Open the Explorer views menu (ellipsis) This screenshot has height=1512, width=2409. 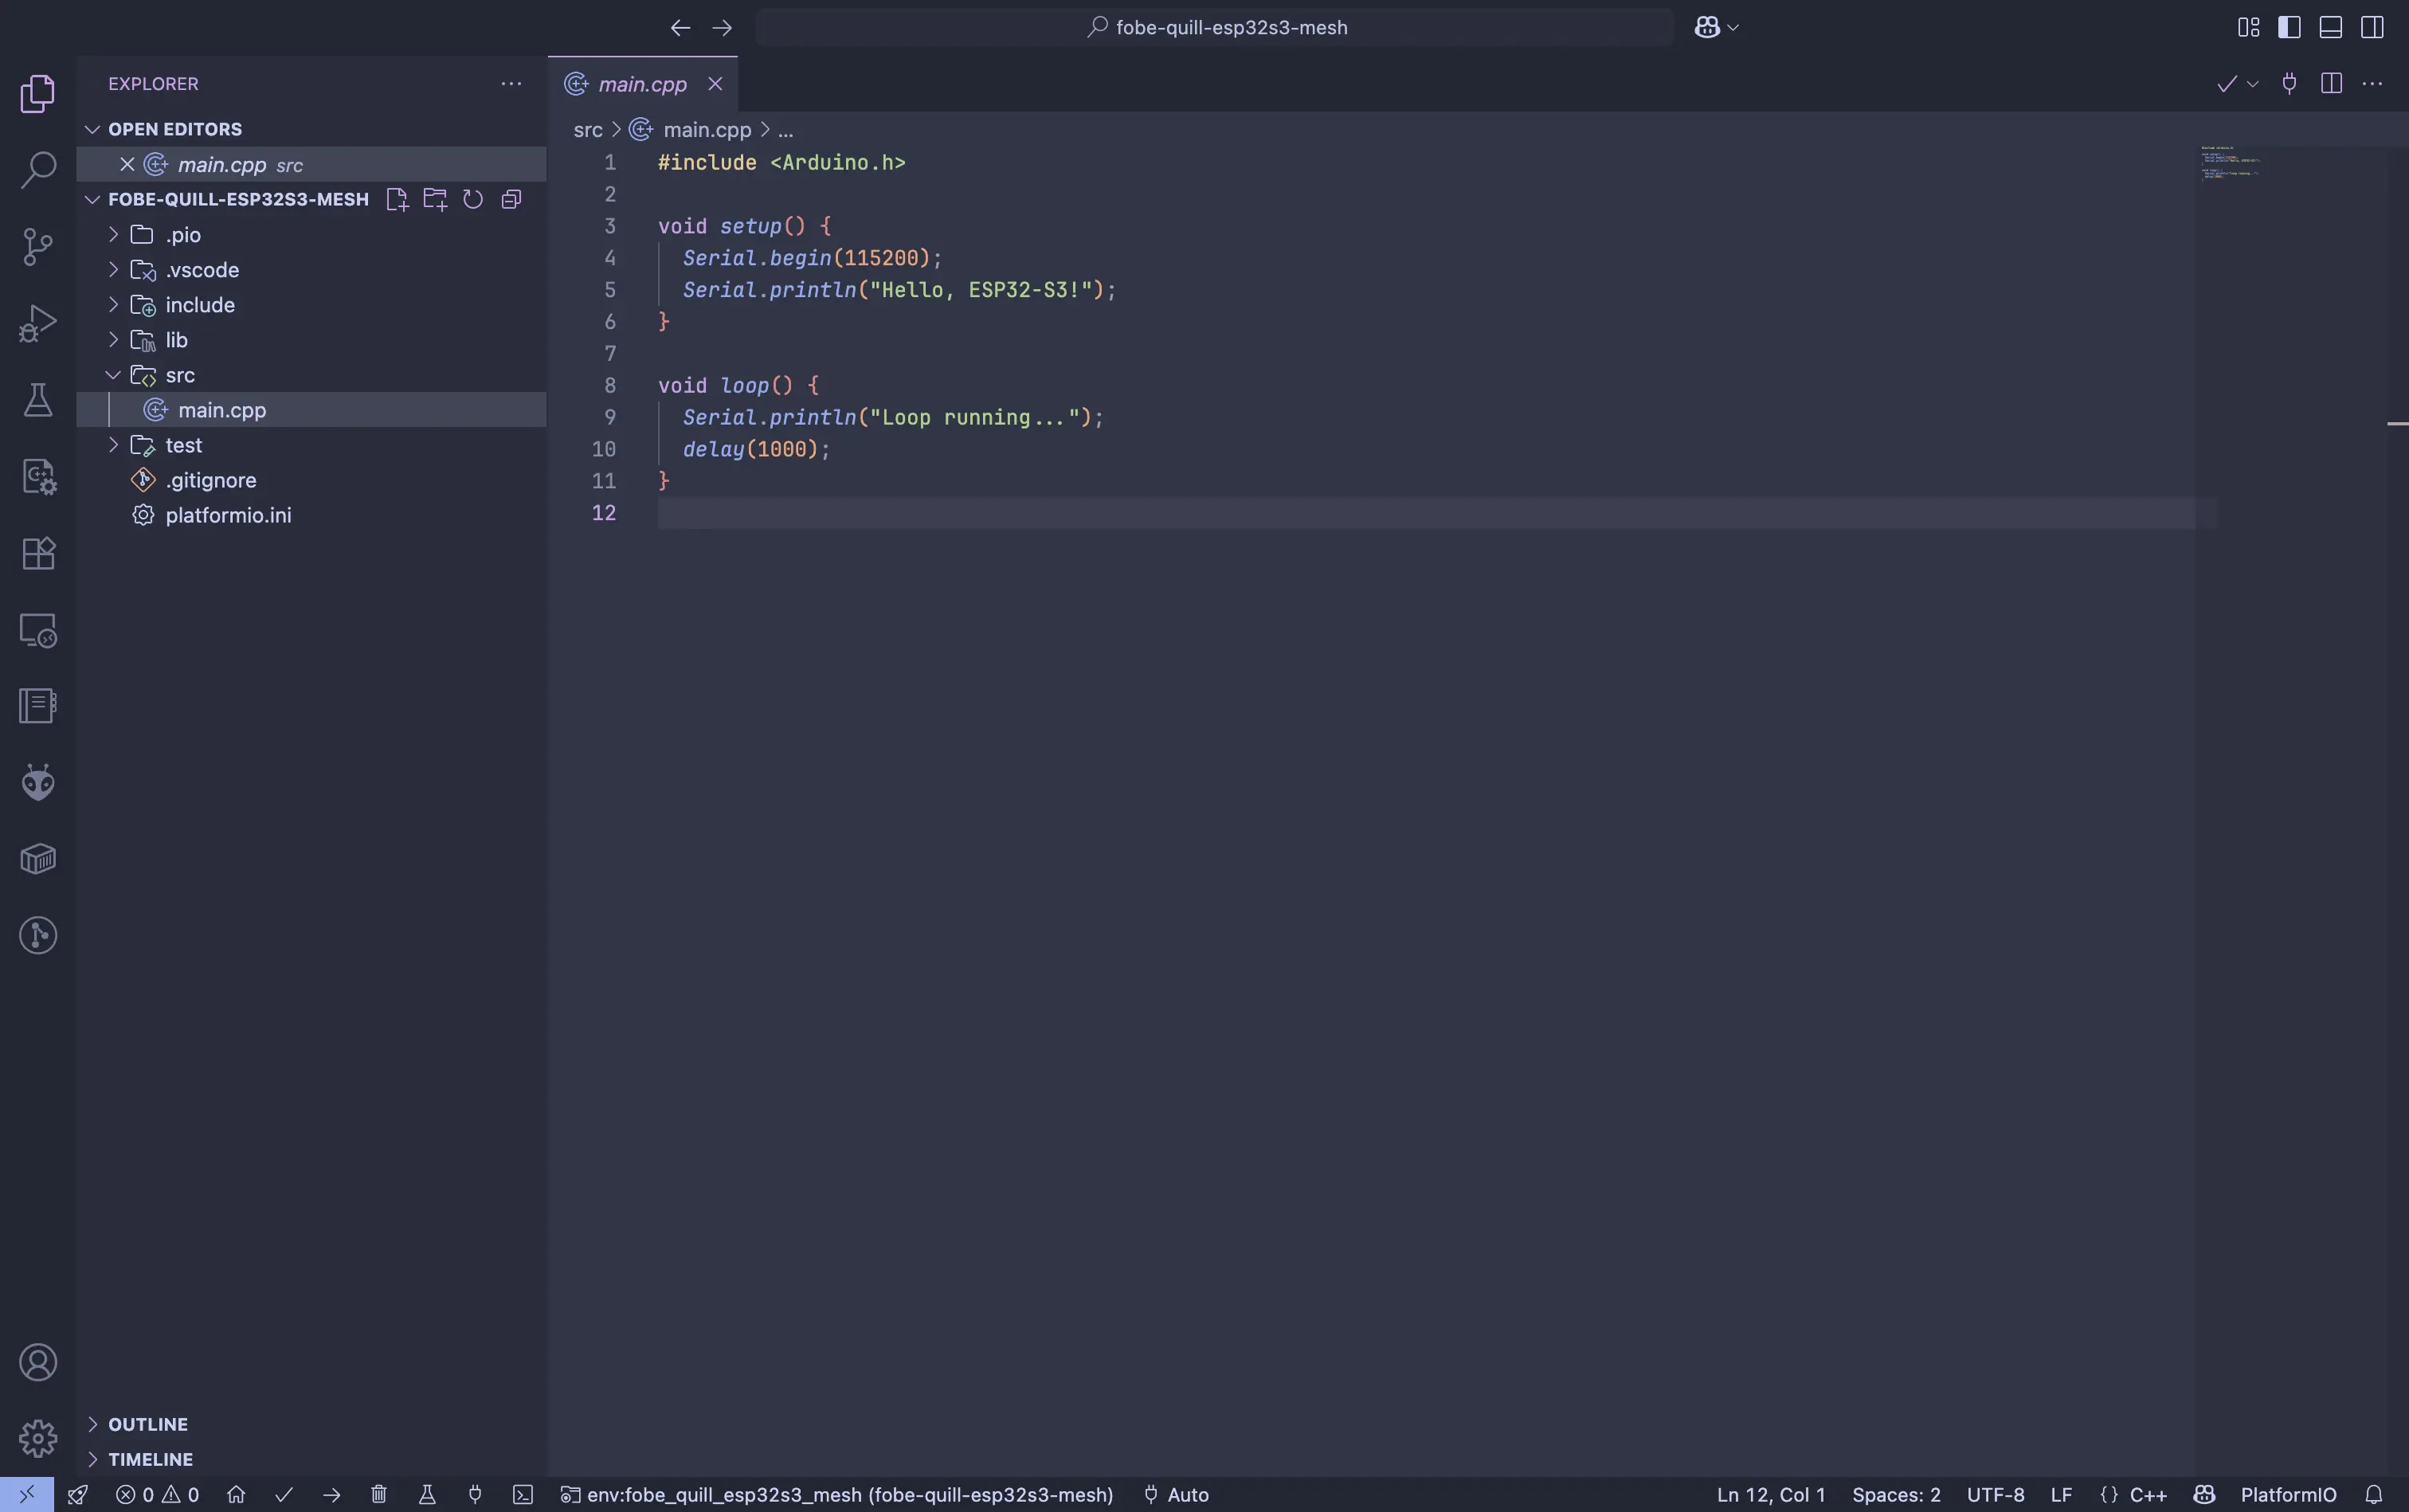coord(511,84)
